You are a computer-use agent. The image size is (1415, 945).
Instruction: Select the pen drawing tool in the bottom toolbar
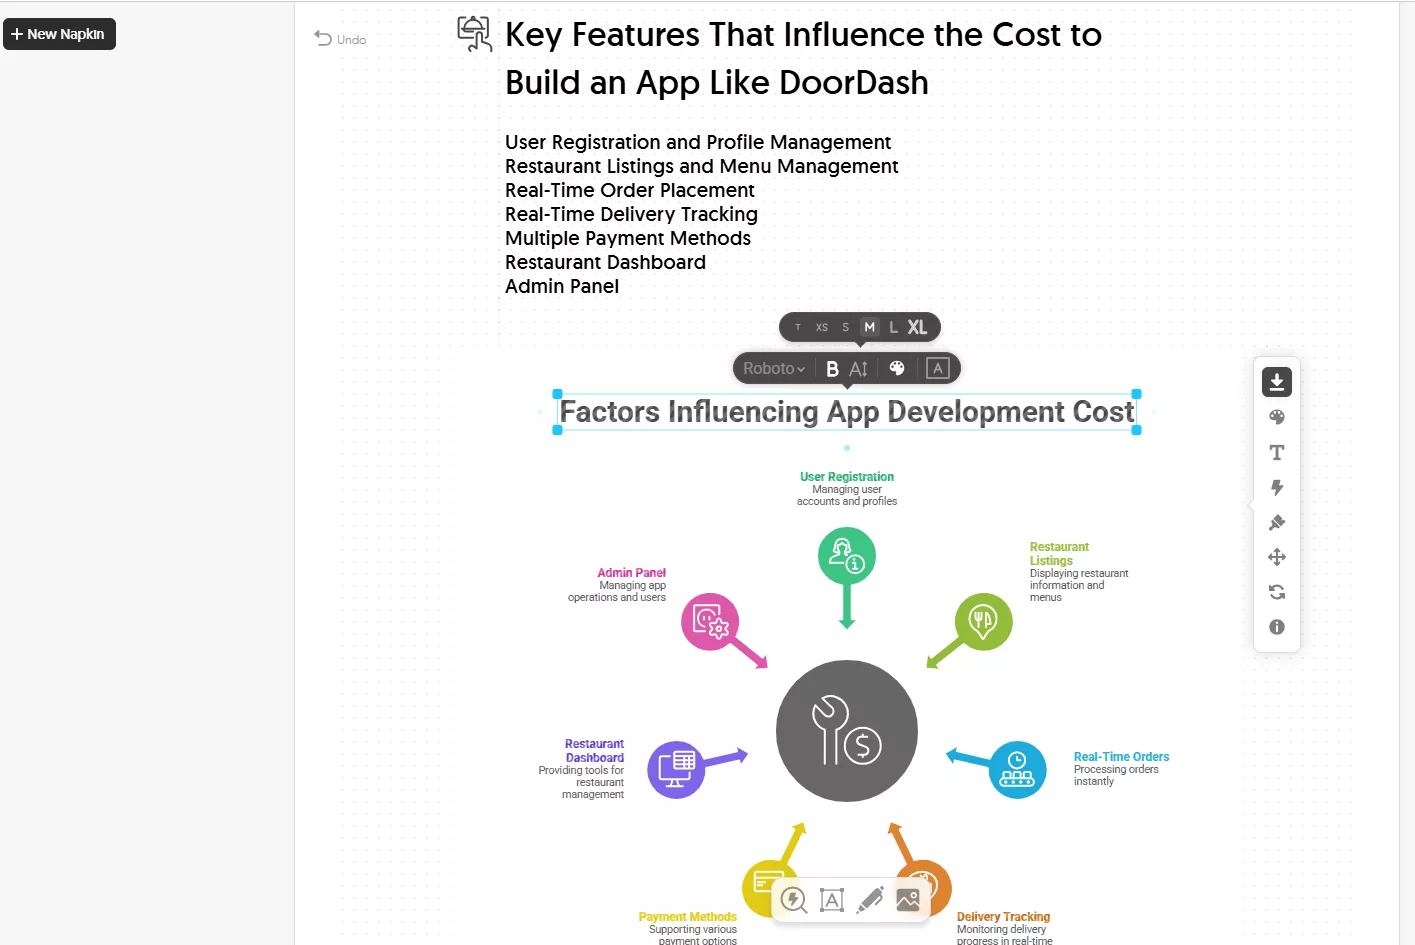(870, 899)
